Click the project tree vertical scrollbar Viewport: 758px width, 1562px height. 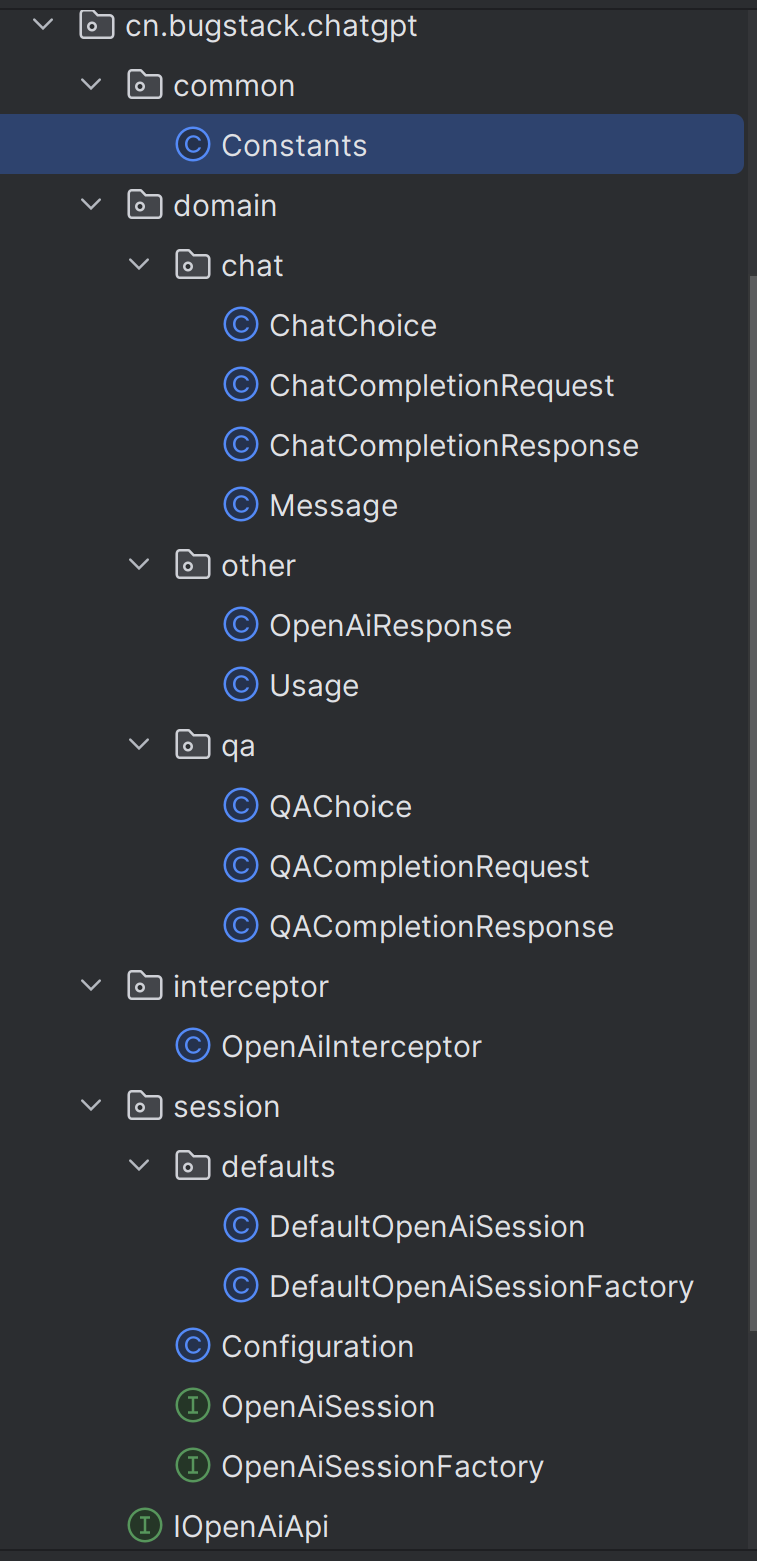(x=753, y=800)
